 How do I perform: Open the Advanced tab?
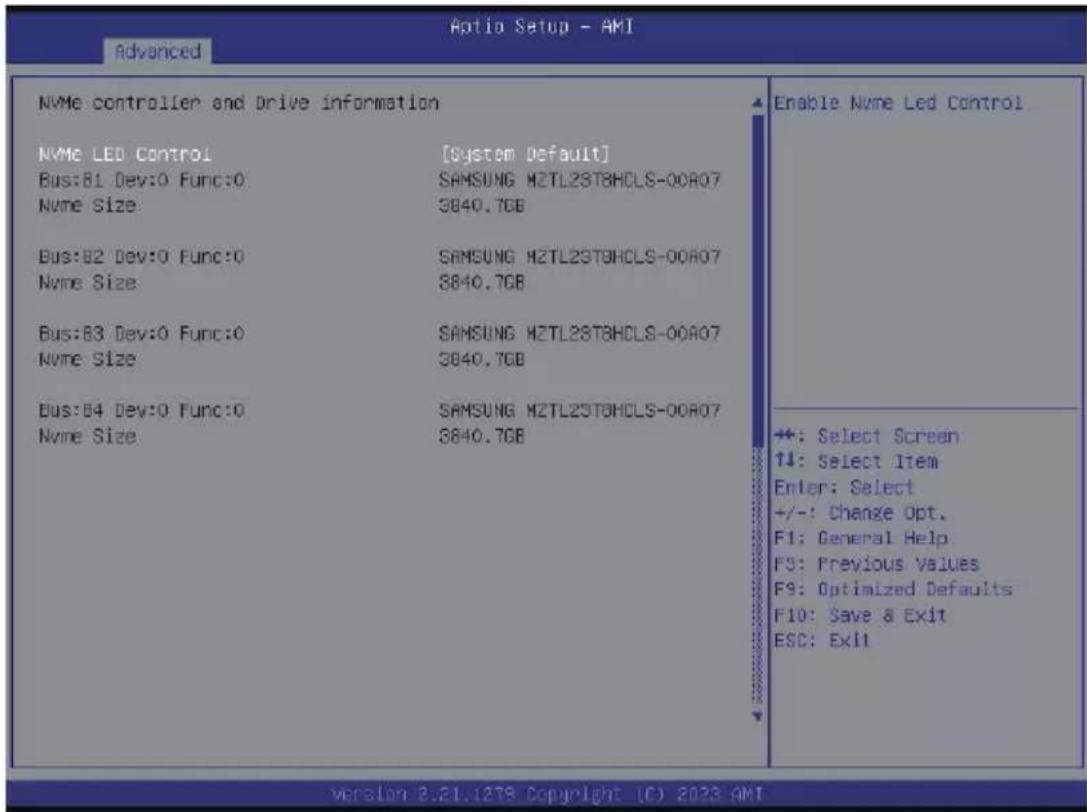157,51
